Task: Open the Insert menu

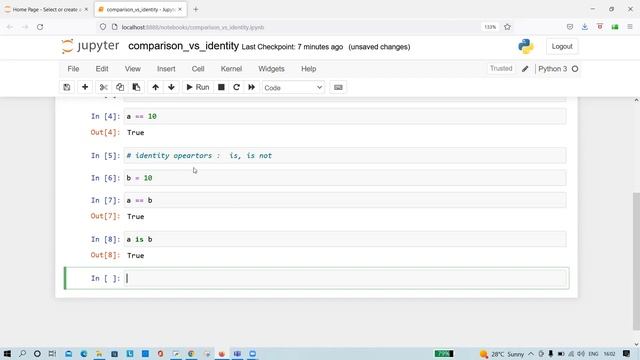Action: pos(166,69)
